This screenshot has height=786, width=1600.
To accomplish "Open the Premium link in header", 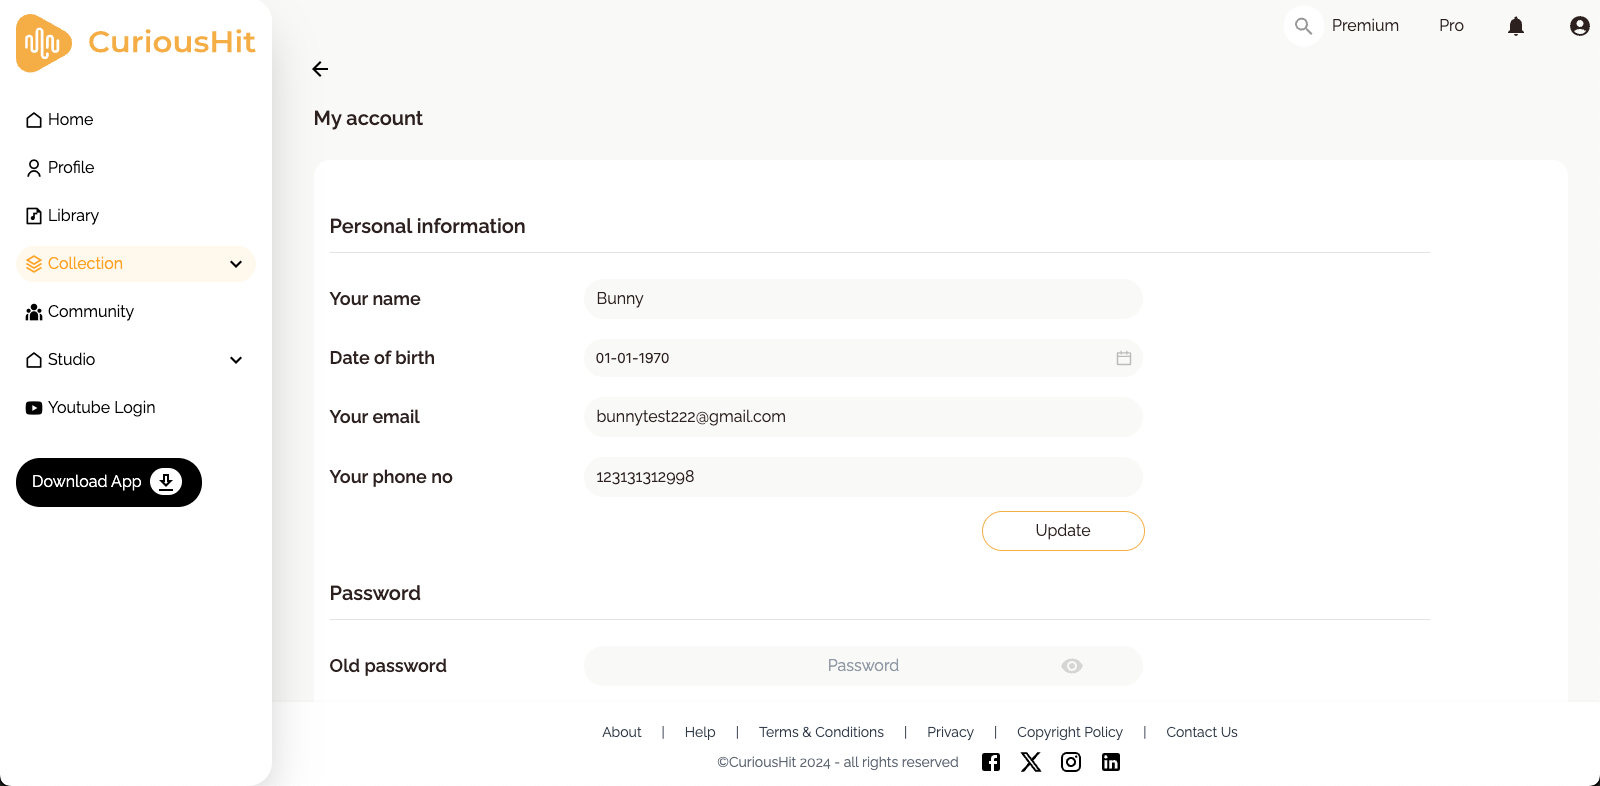I will coord(1365,26).
